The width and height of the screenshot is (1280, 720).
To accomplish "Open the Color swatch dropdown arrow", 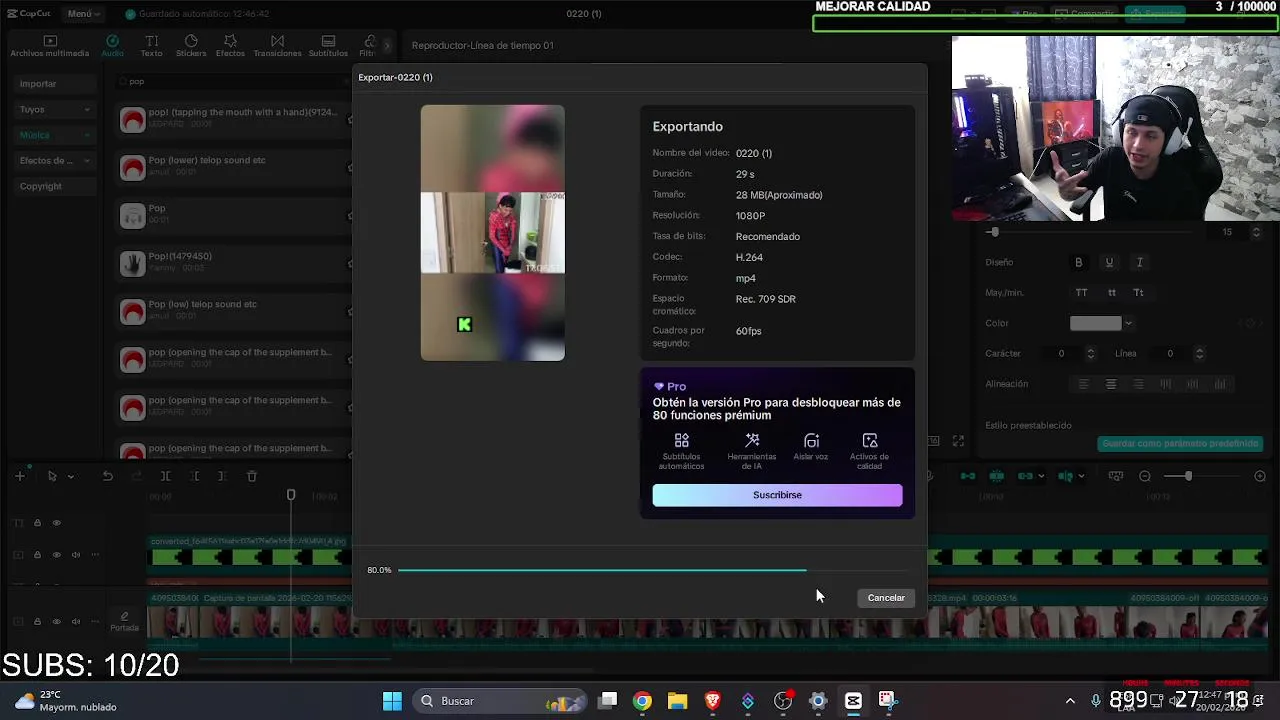I will (1128, 323).
